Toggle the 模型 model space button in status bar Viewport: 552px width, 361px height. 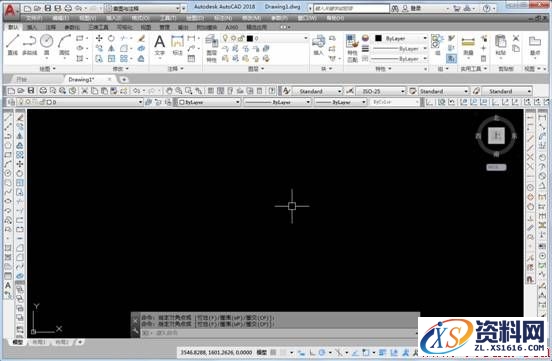(x=261, y=352)
